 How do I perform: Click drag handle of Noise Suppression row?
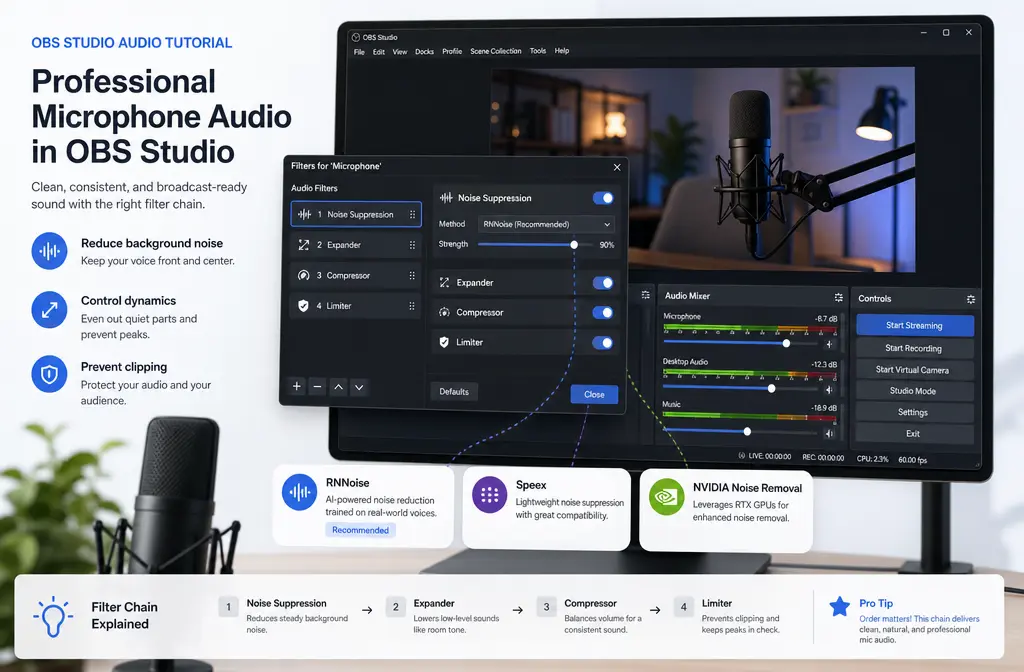[412, 214]
